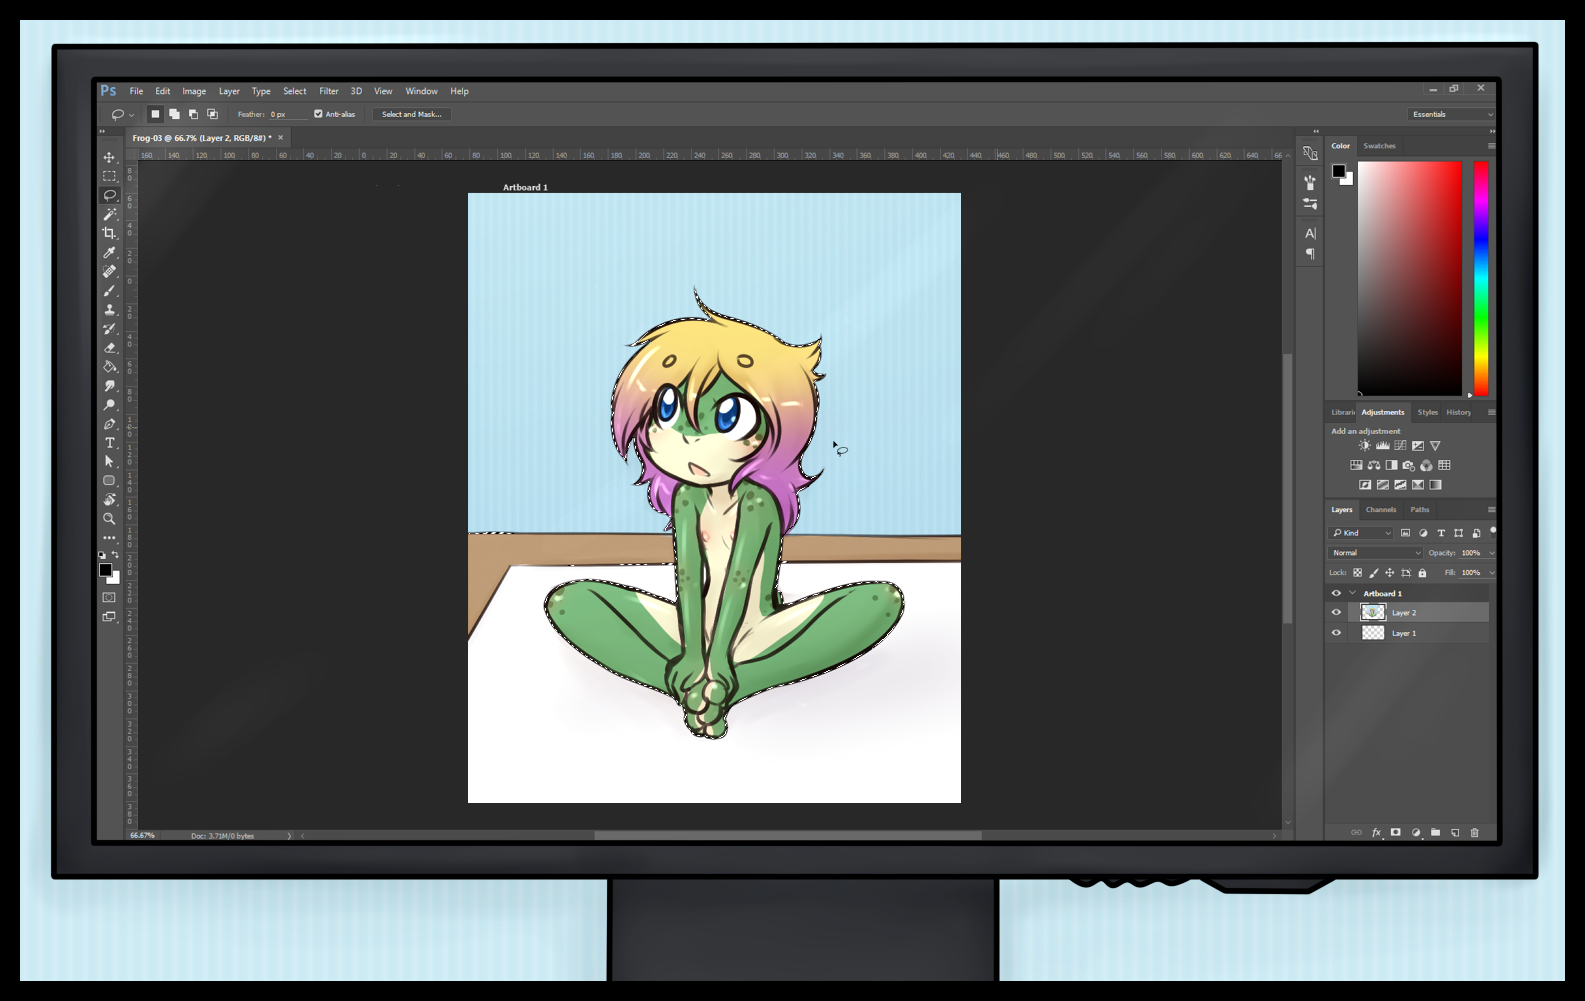Screen dimensions: 1585x1001
Task: Select the Move tool
Action: point(109,157)
